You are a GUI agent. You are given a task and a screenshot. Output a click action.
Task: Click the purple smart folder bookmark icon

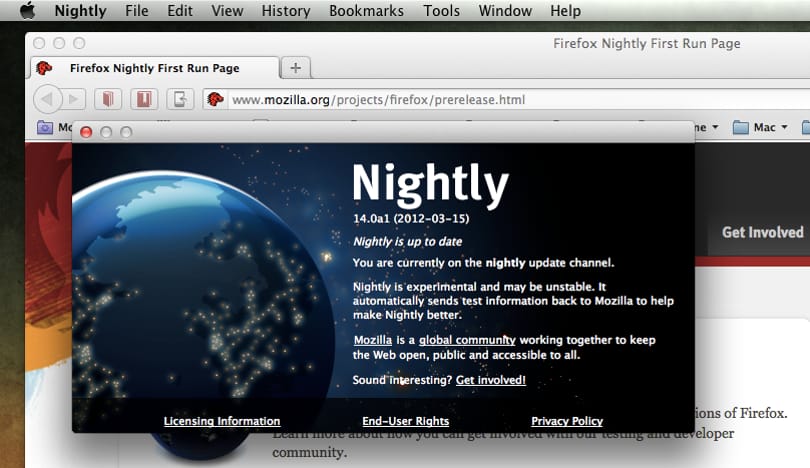[45, 127]
